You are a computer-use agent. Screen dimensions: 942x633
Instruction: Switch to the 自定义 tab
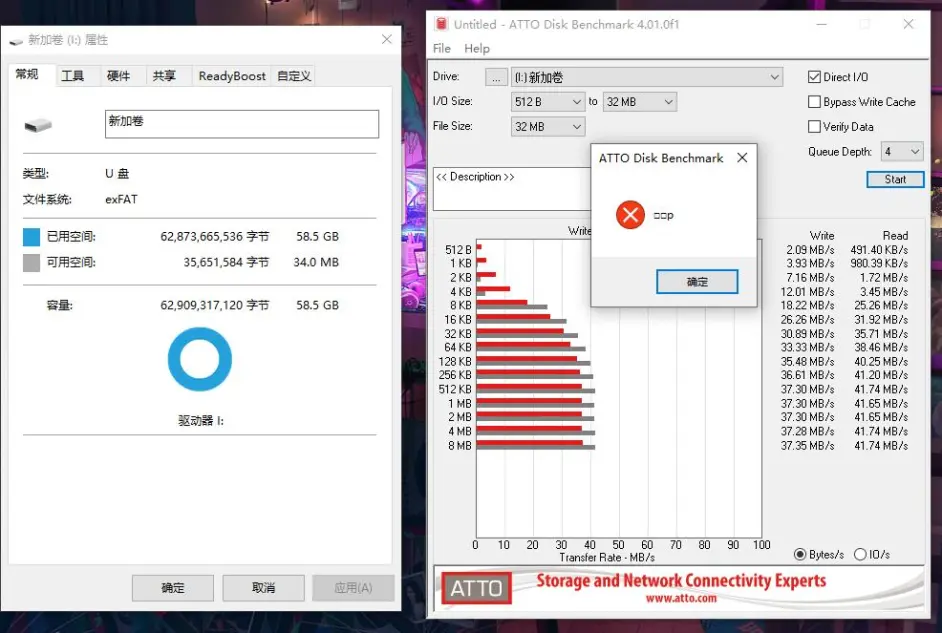click(294, 76)
